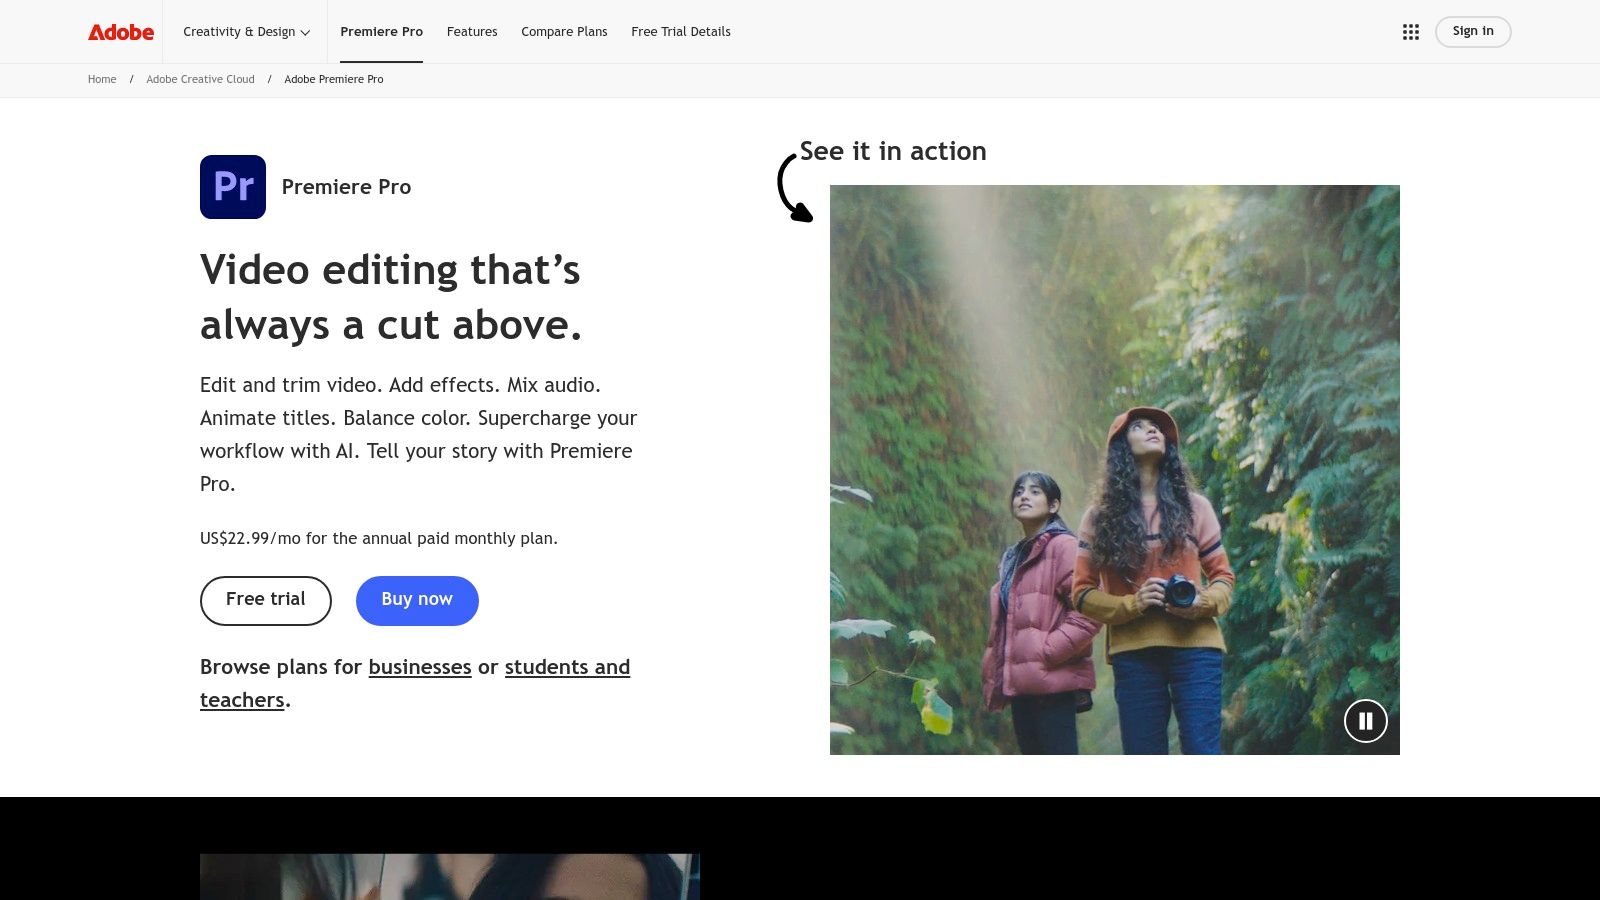Viewport: 1600px width, 900px height.
Task: Click the forest hikers video
Action: [x=1115, y=470]
